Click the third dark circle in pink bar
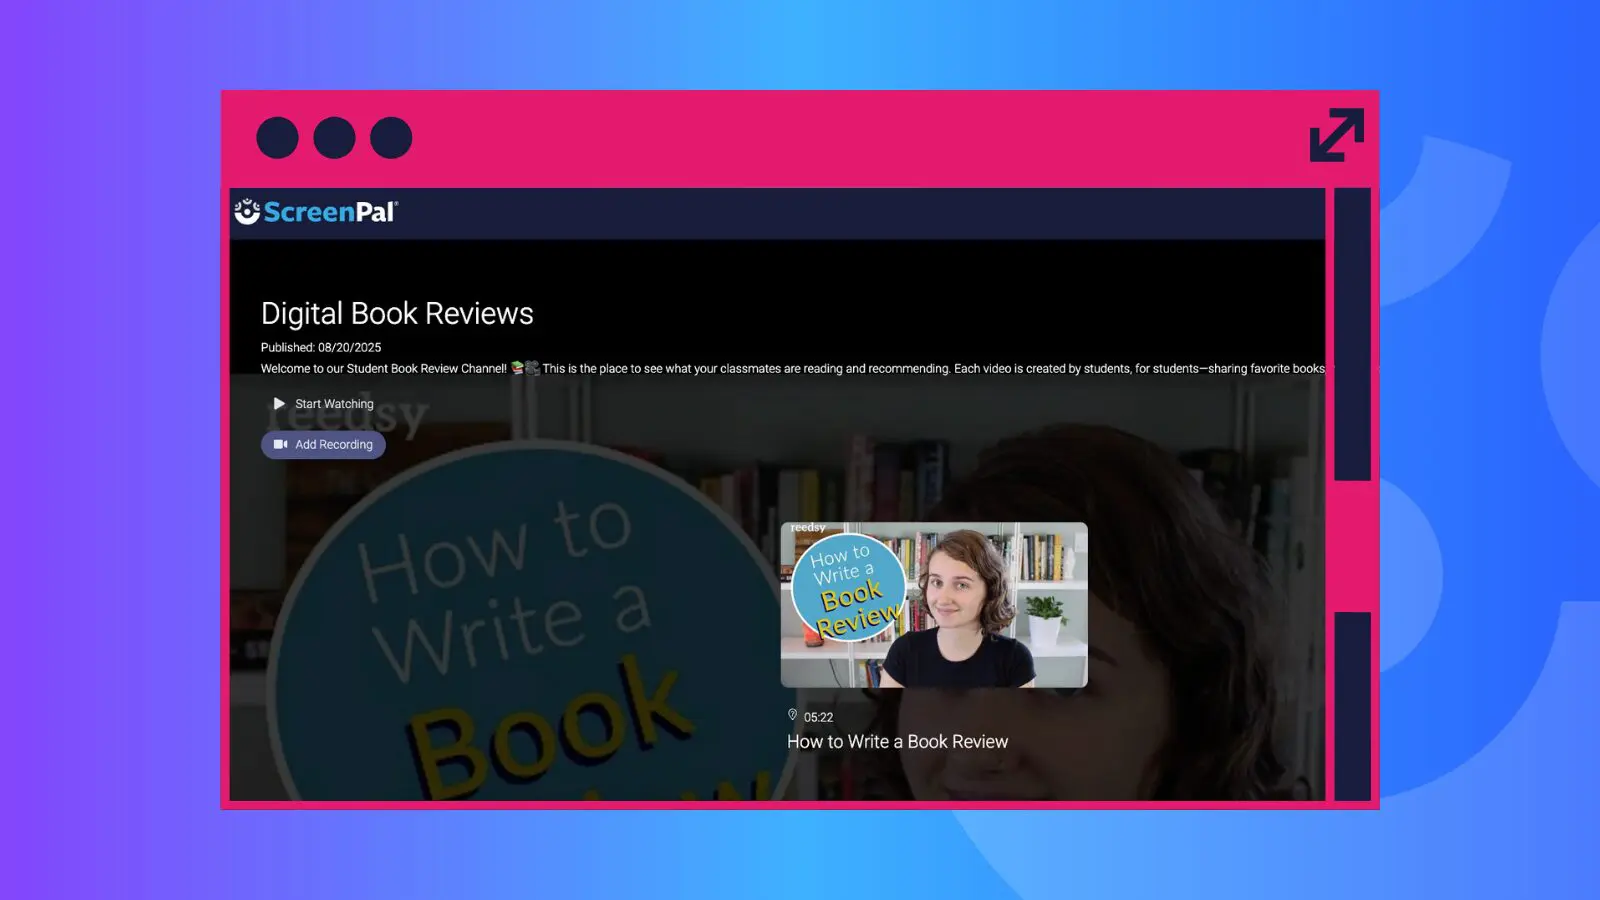The image size is (1600, 900). click(391, 138)
